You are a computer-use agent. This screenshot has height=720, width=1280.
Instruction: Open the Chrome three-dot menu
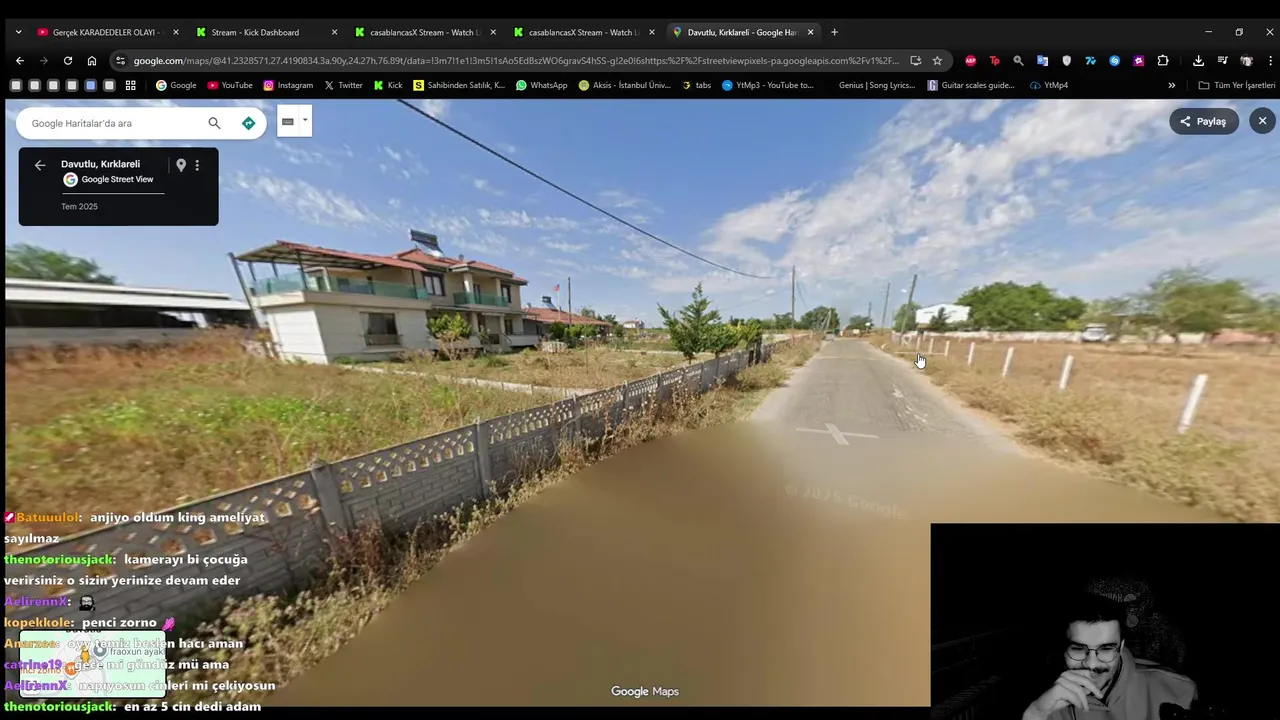click(1270, 60)
